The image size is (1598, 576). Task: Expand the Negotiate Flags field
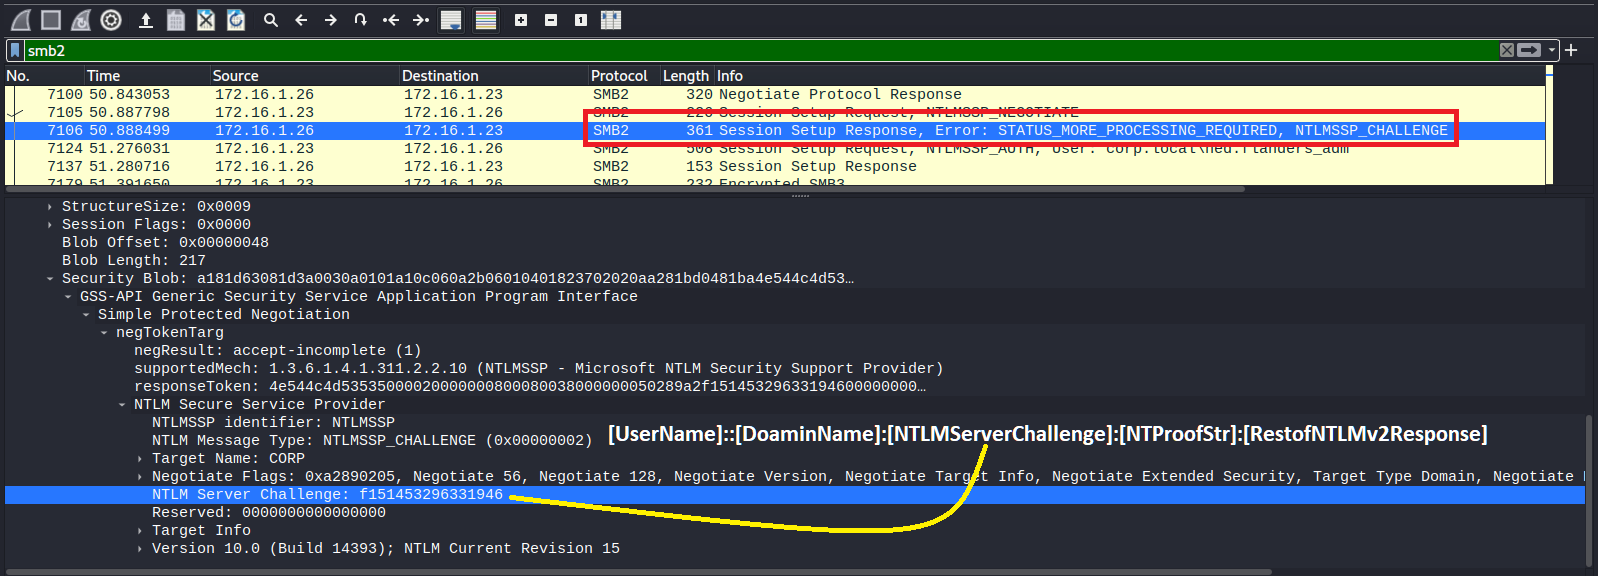click(x=140, y=477)
